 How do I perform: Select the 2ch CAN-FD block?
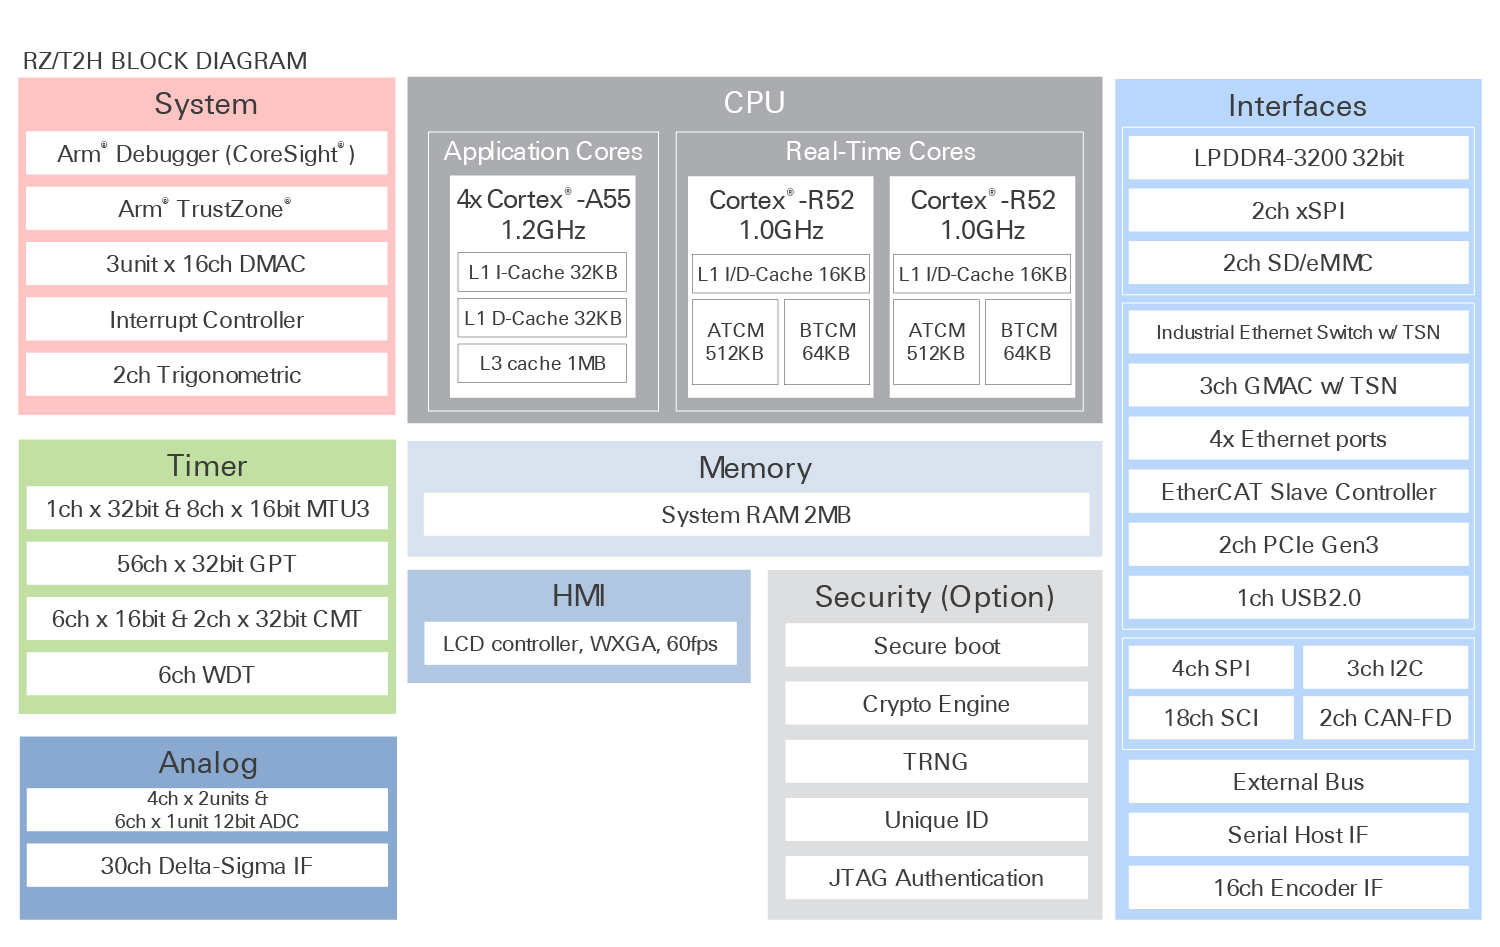click(1385, 718)
